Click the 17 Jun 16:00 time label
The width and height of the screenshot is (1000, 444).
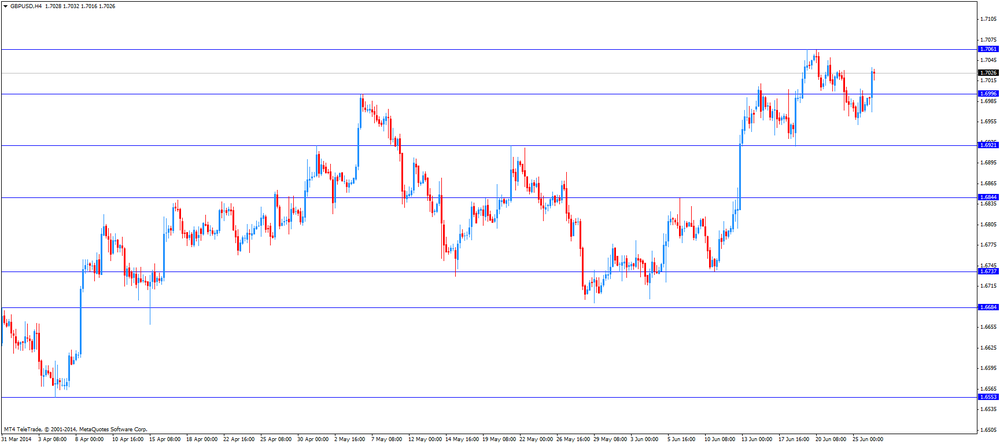click(x=795, y=440)
